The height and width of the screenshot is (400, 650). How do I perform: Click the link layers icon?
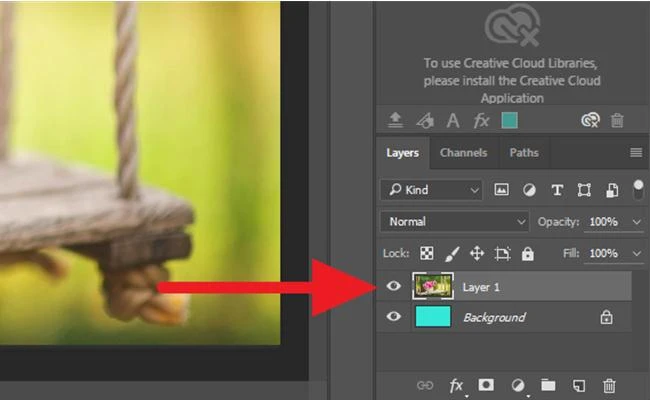click(x=425, y=385)
